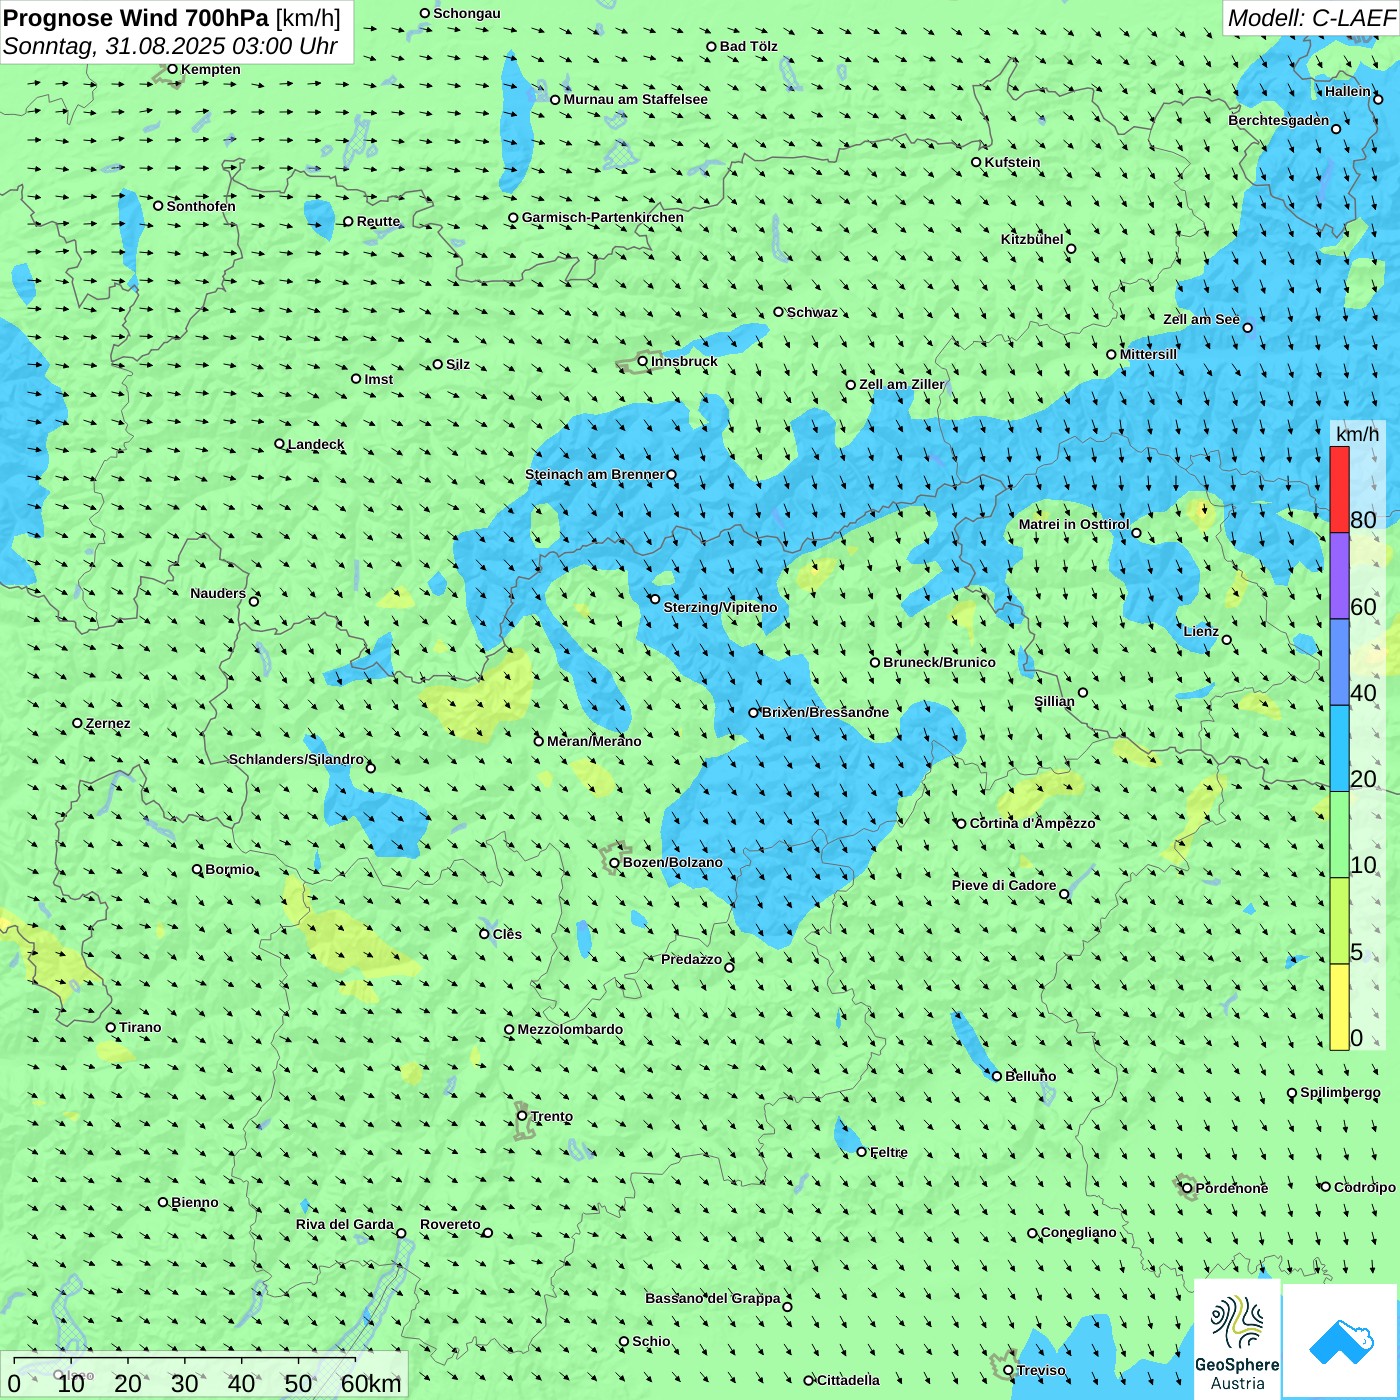Click the Berchtesgaden city label
This screenshot has width=1400, height=1400.
tap(1279, 120)
